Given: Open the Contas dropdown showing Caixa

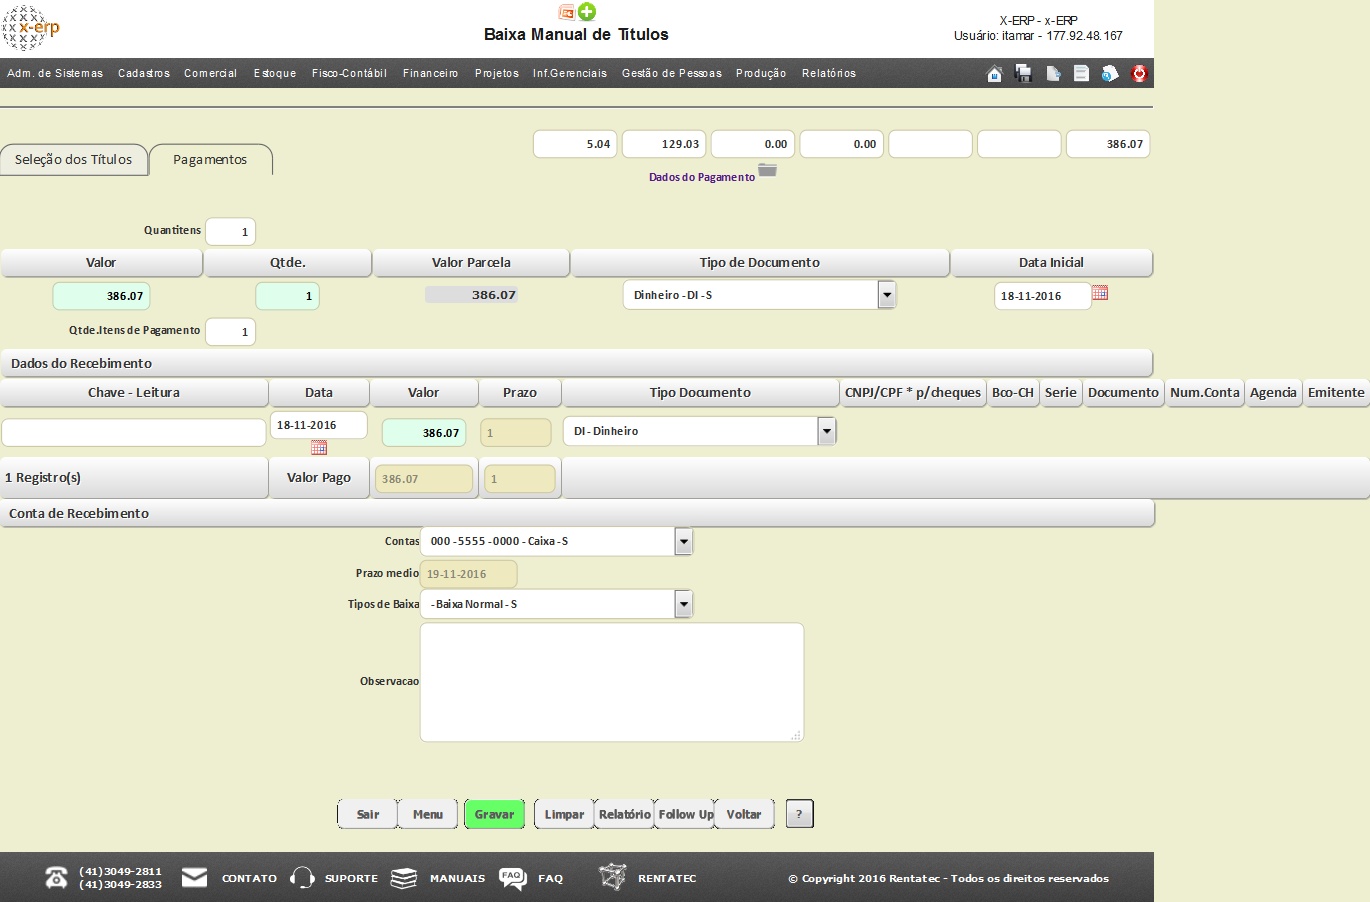Looking at the screenshot, I should (684, 541).
